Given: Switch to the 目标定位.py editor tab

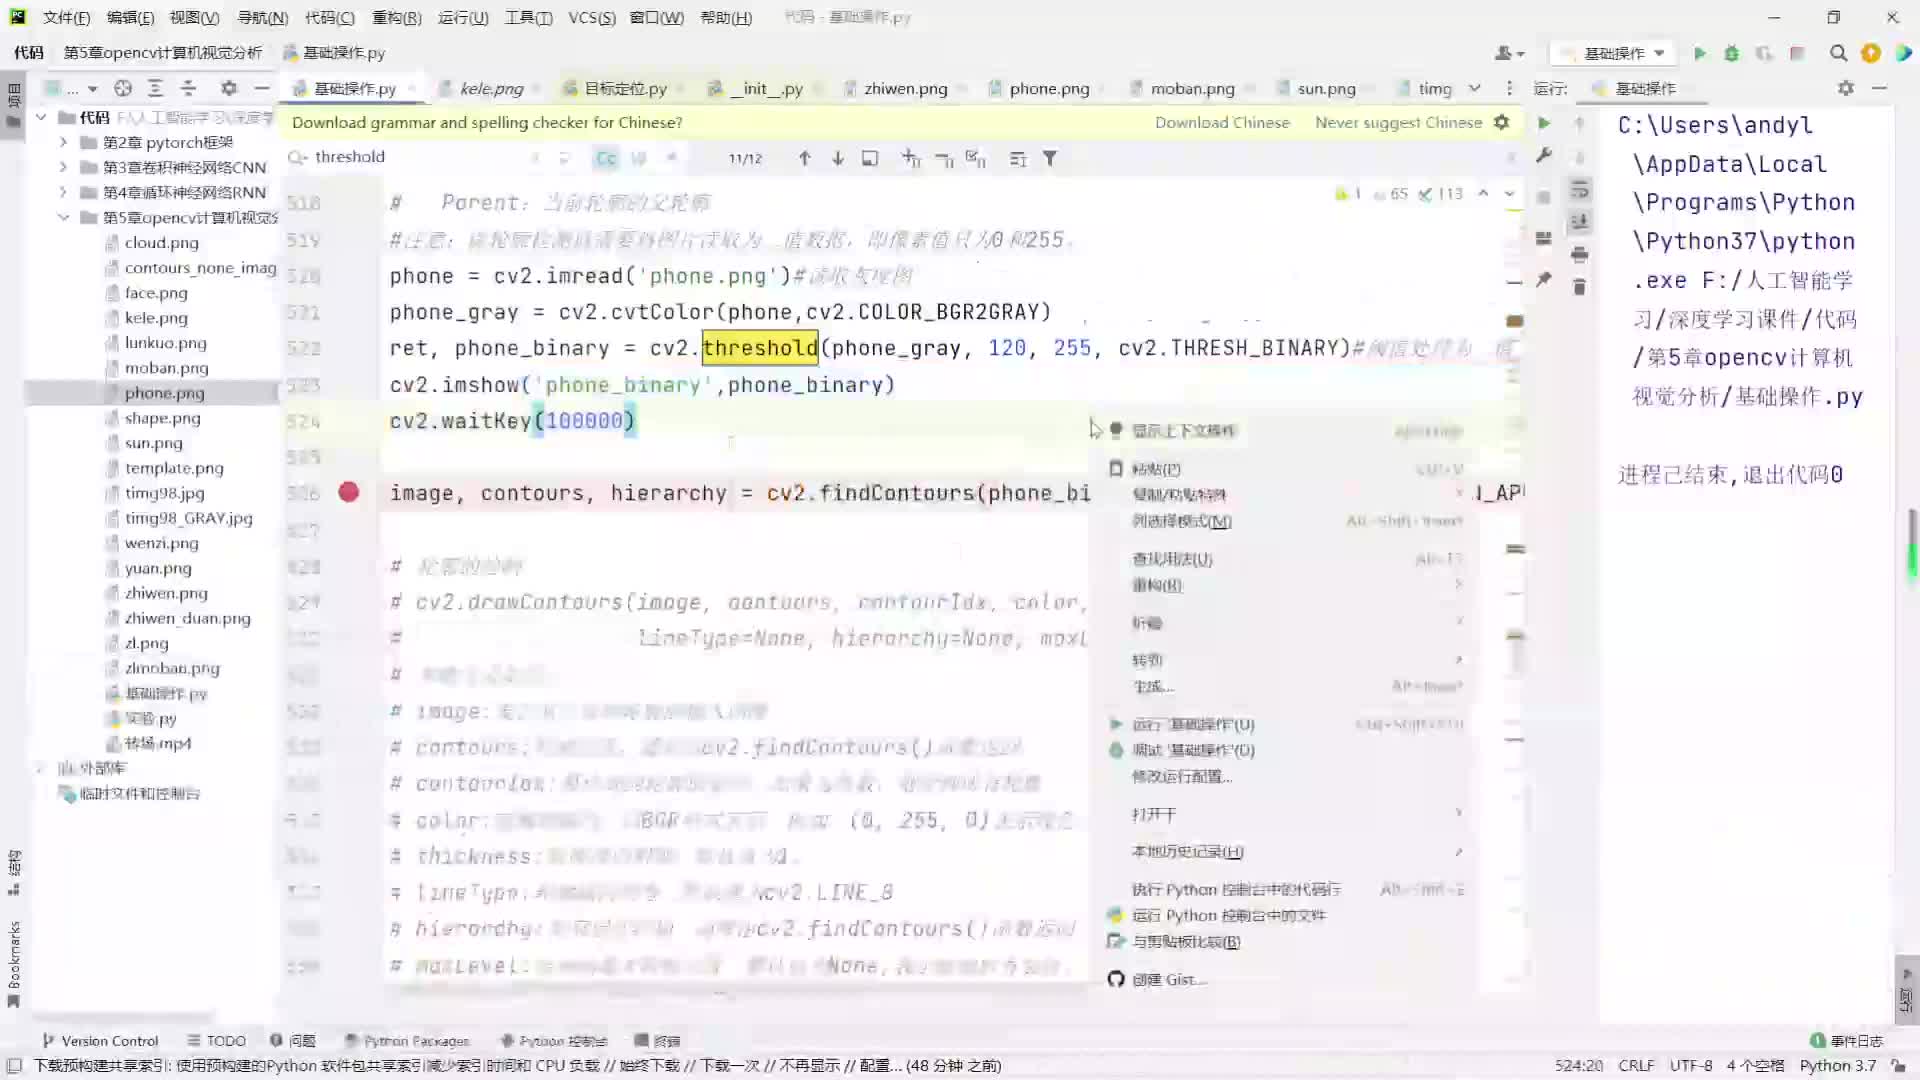Looking at the screenshot, I should [625, 88].
